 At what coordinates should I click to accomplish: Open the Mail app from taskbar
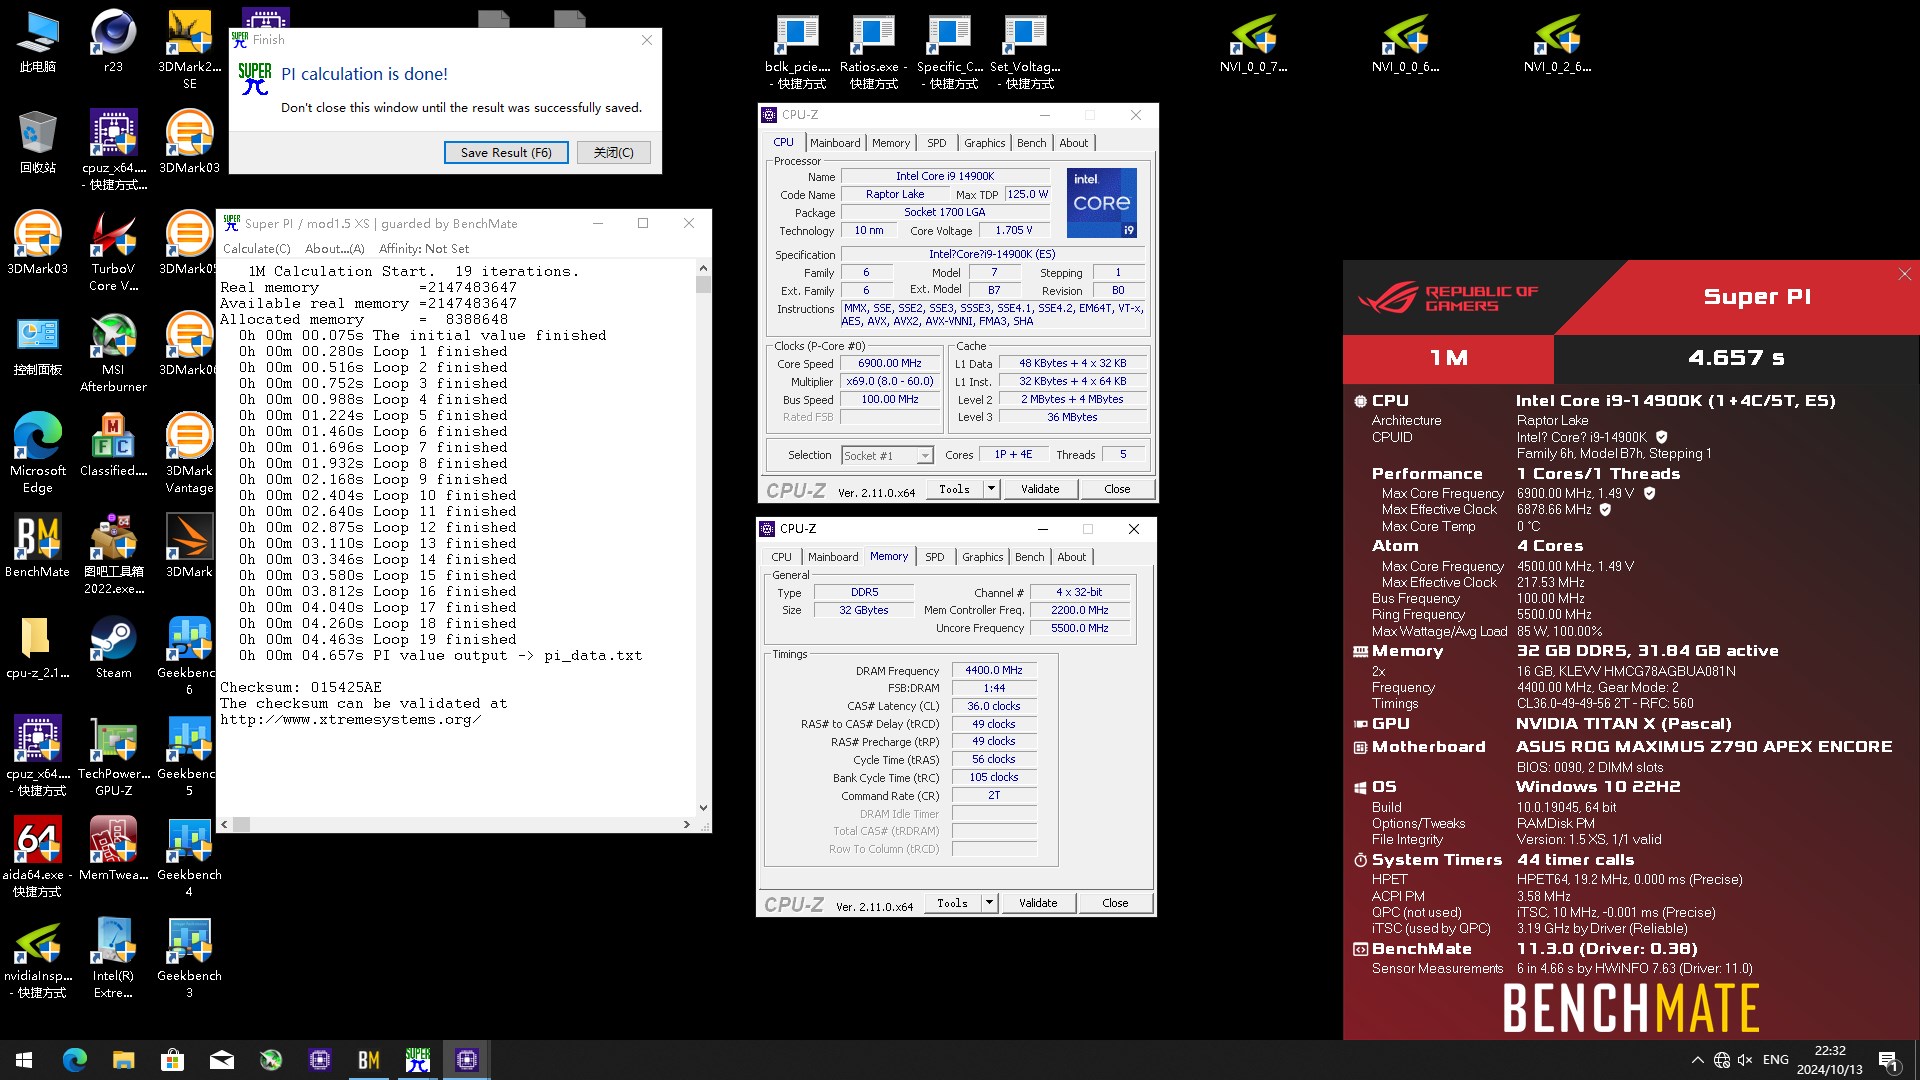221,1060
